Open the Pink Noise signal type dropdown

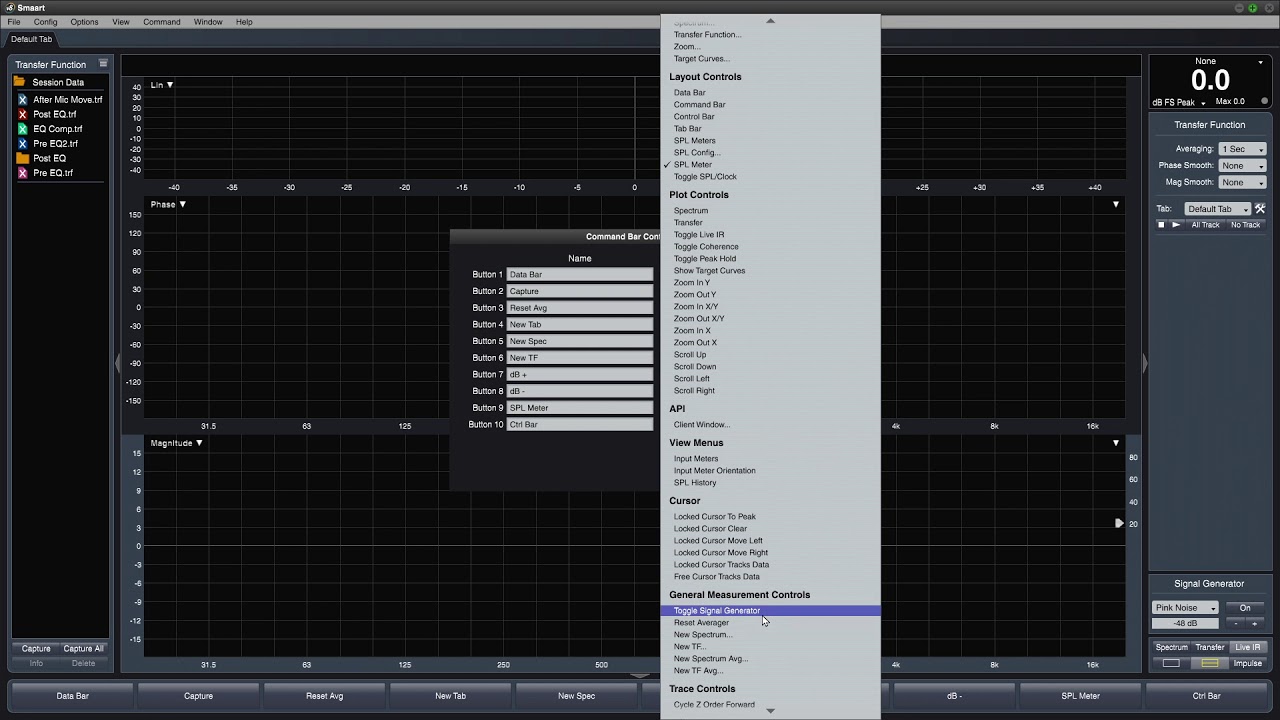pyautogui.click(x=1185, y=608)
